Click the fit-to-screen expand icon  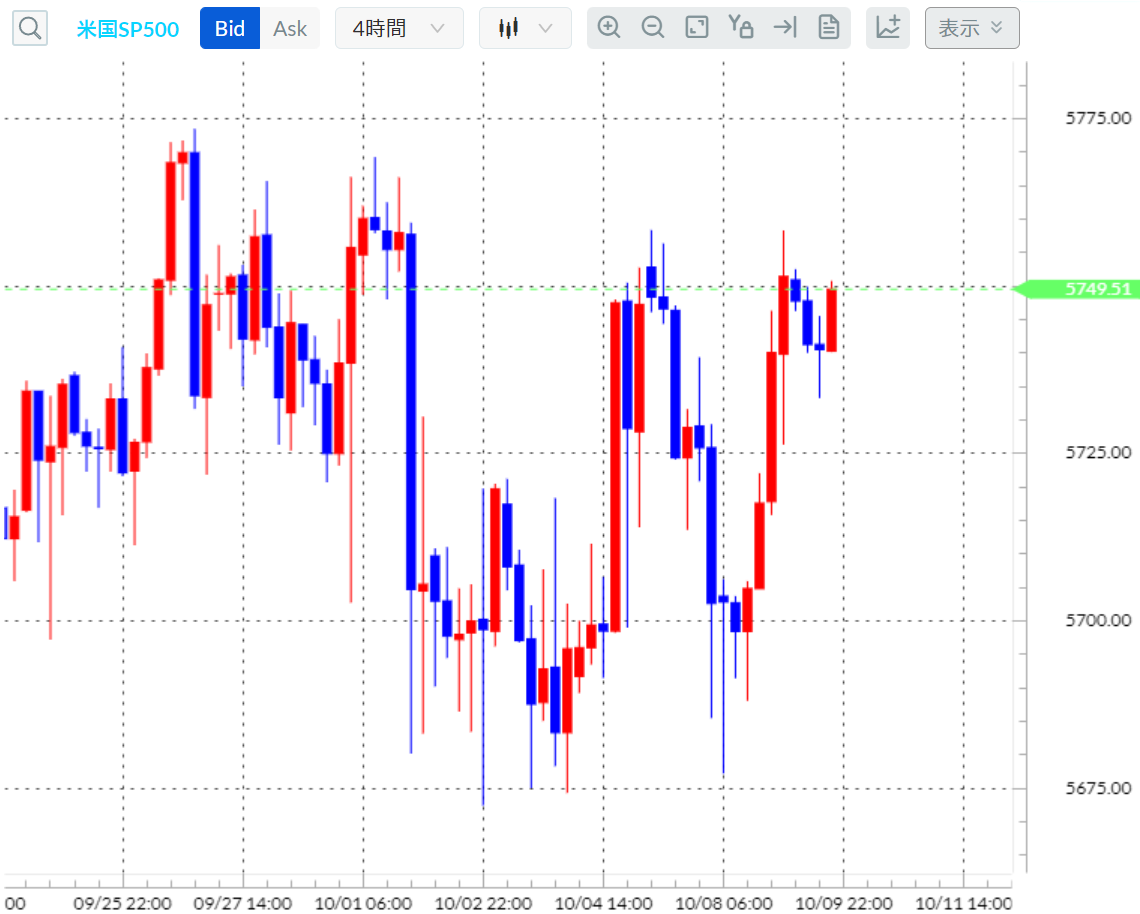[x=697, y=28]
